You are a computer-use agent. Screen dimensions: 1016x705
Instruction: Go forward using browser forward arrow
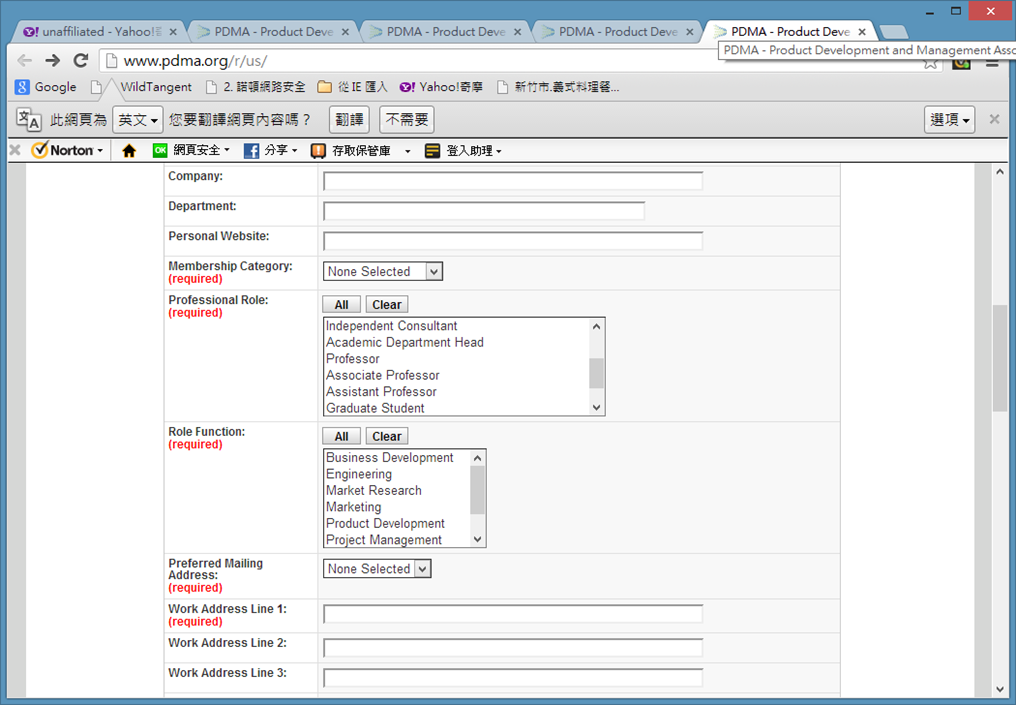pyautogui.click(x=52, y=61)
